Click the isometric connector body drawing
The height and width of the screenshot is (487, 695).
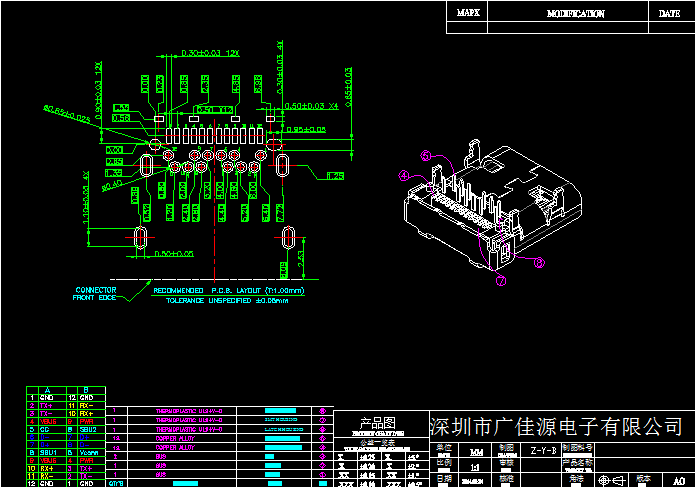(x=492, y=206)
